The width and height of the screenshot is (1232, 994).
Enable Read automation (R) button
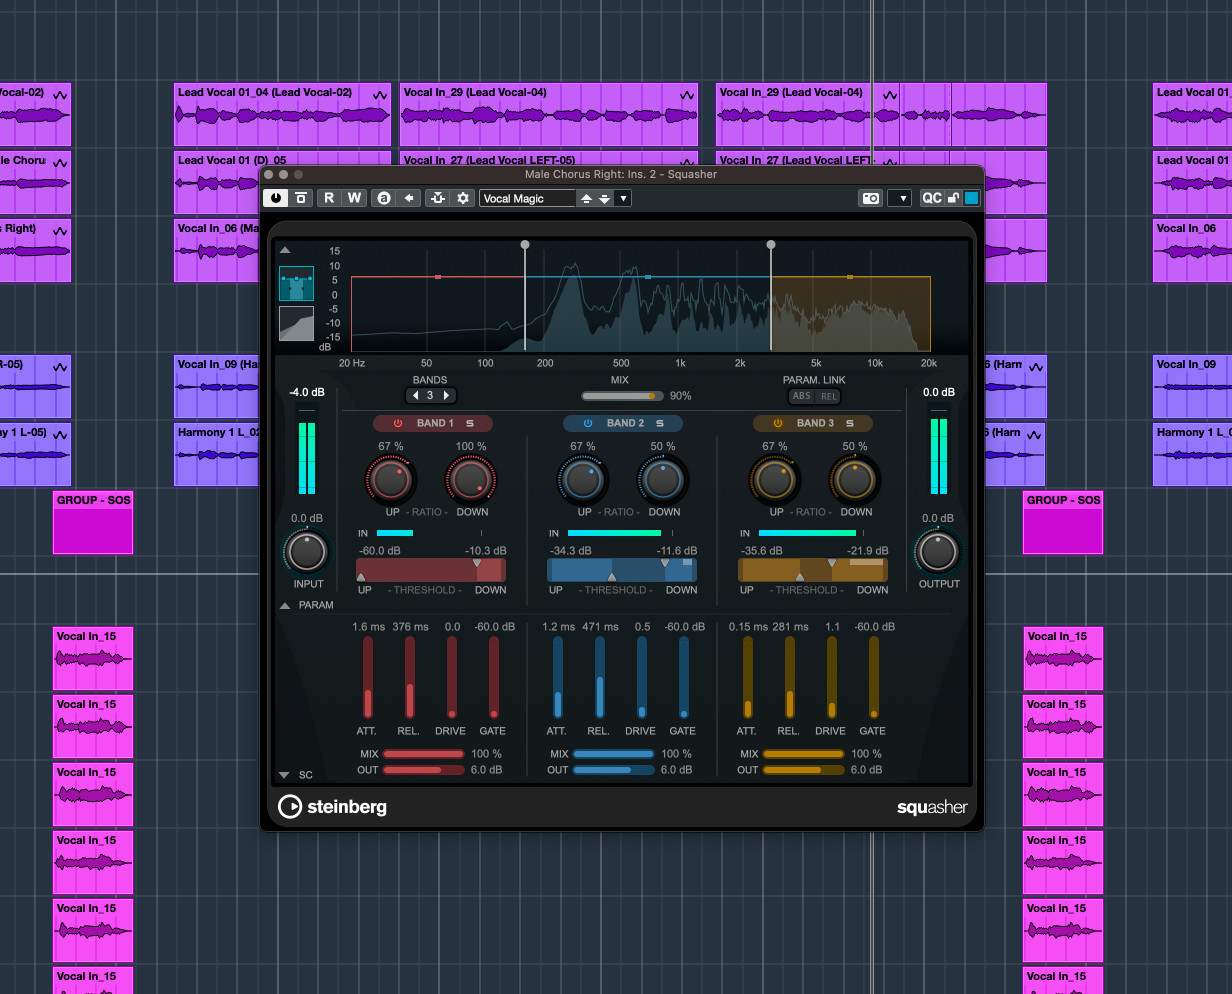(x=329, y=198)
